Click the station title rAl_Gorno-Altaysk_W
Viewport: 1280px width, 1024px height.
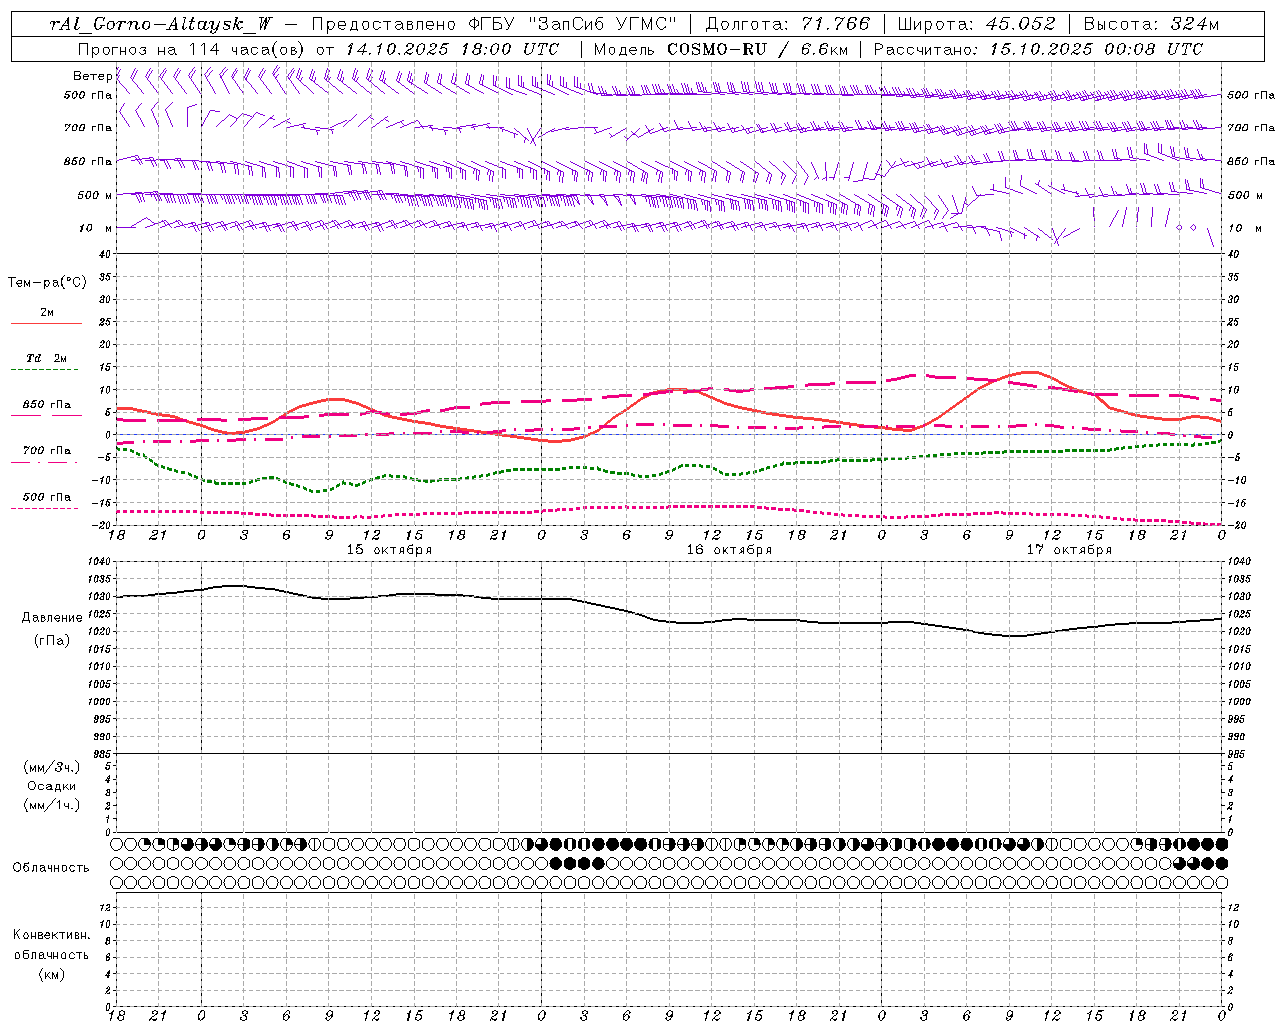tap(160, 24)
